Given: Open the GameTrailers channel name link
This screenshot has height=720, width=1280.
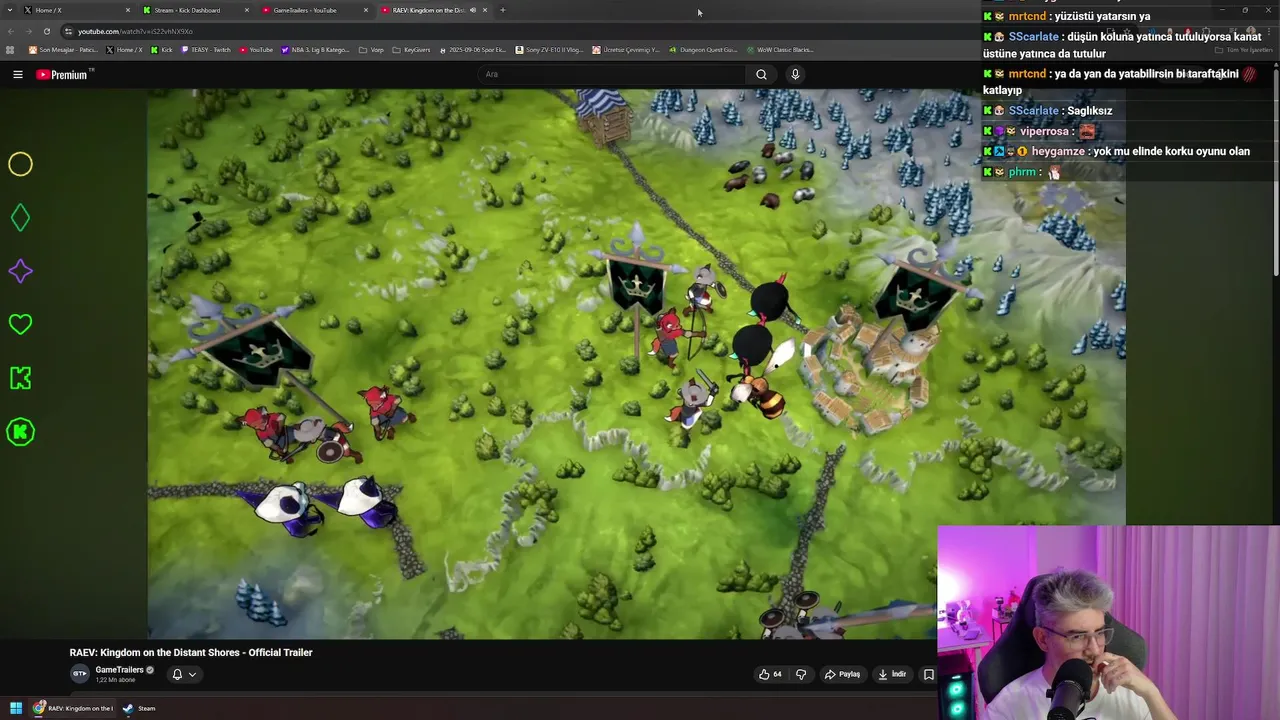Looking at the screenshot, I should point(119,670).
